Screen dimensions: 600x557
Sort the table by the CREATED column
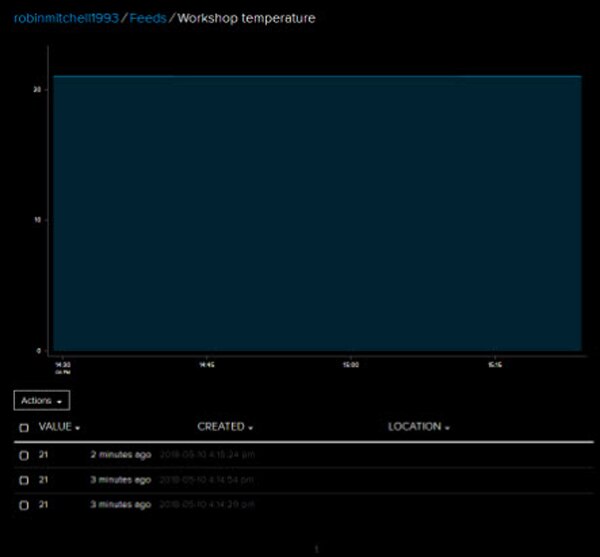pyautogui.click(x=225, y=427)
